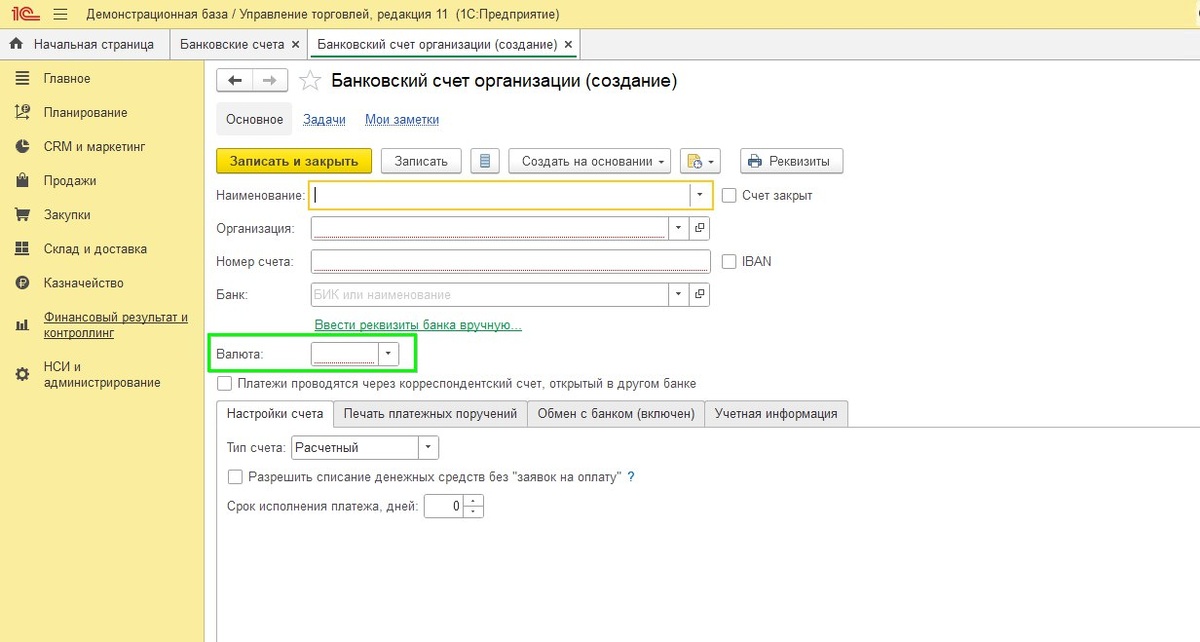Close the Банковский счет организации (создание) tab
The height and width of the screenshot is (642, 1200).
pyautogui.click(x=568, y=45)
